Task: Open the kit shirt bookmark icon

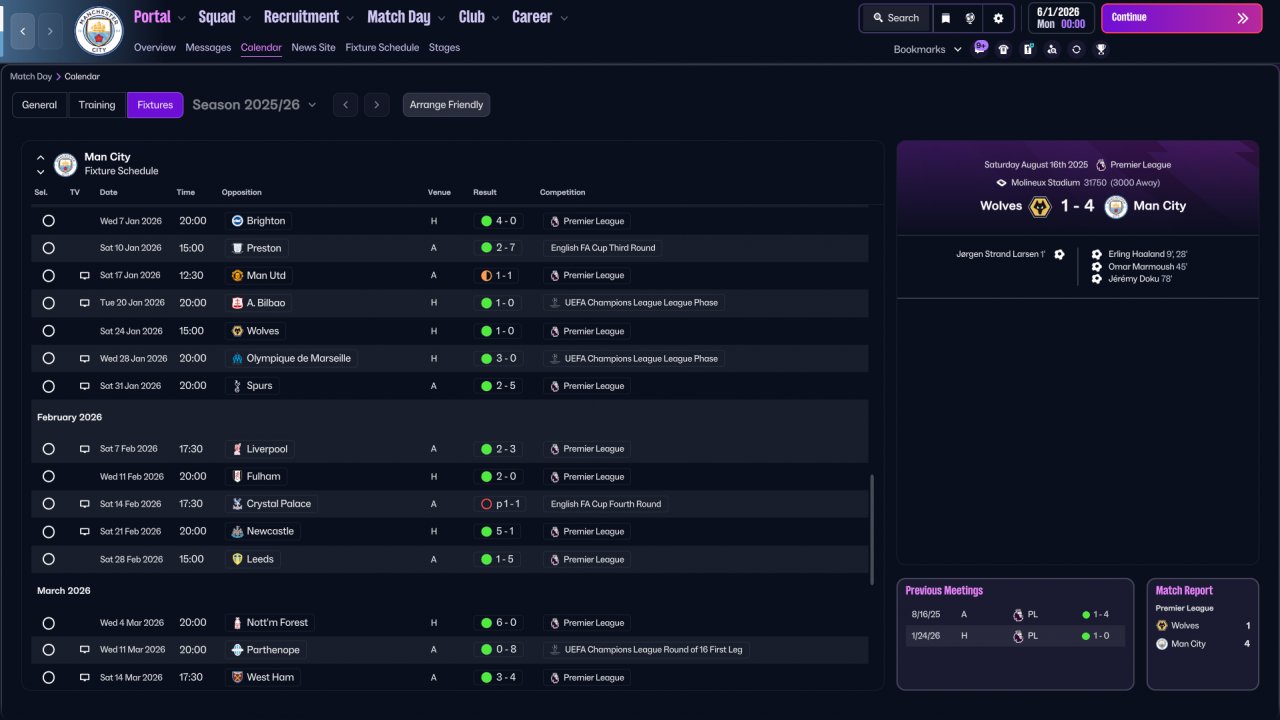Action: [1004, 49]
